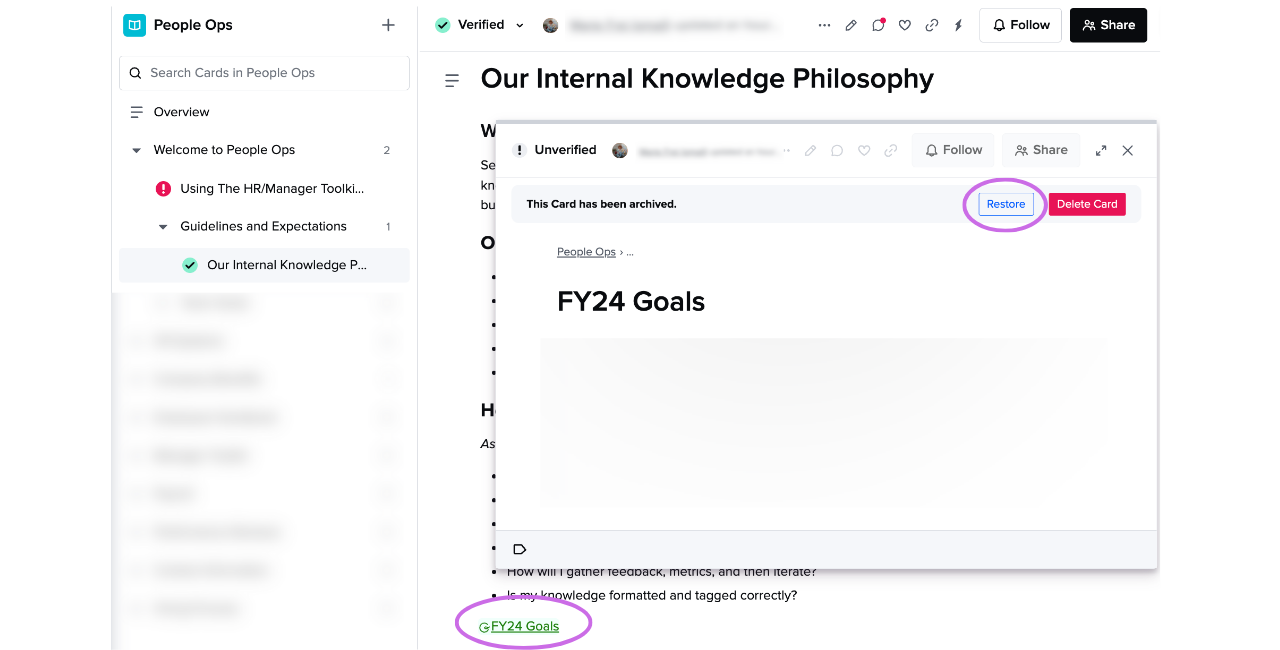Image resolution: width=1280 pixels, height=650 pixels.
Task: Open comments icon with red notification dot
Action: click(878, 25)
